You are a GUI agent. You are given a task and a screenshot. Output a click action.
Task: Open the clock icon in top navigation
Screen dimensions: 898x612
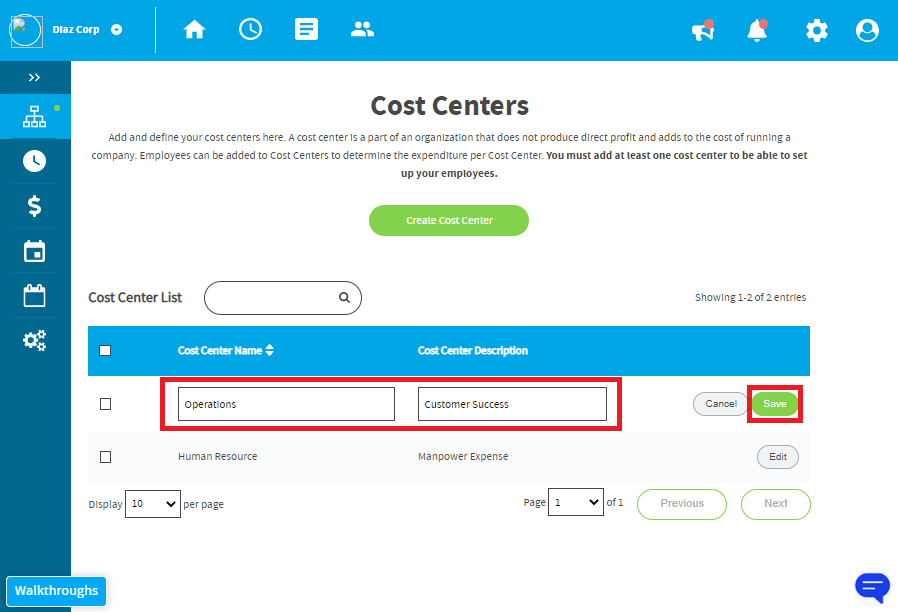[250, 29]
